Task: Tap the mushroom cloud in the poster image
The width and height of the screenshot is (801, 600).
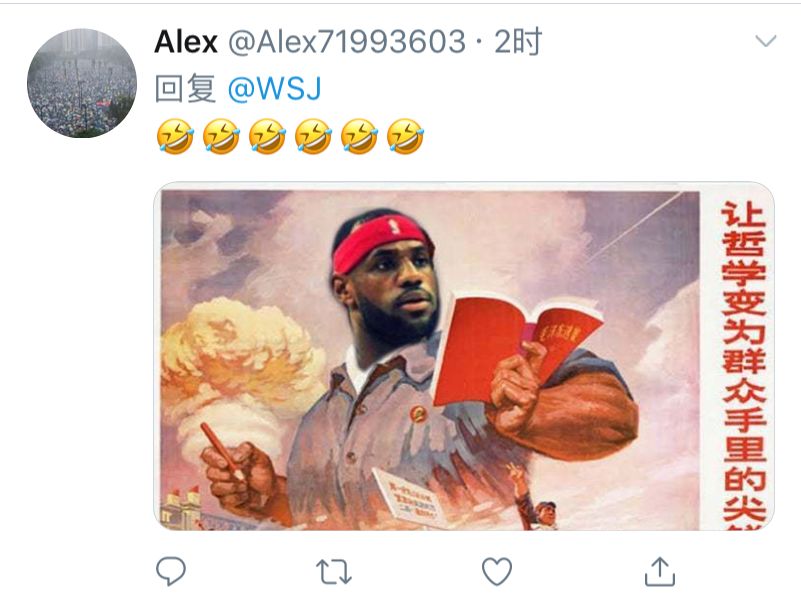Action: pyautogui.click(x=240, y=372)
